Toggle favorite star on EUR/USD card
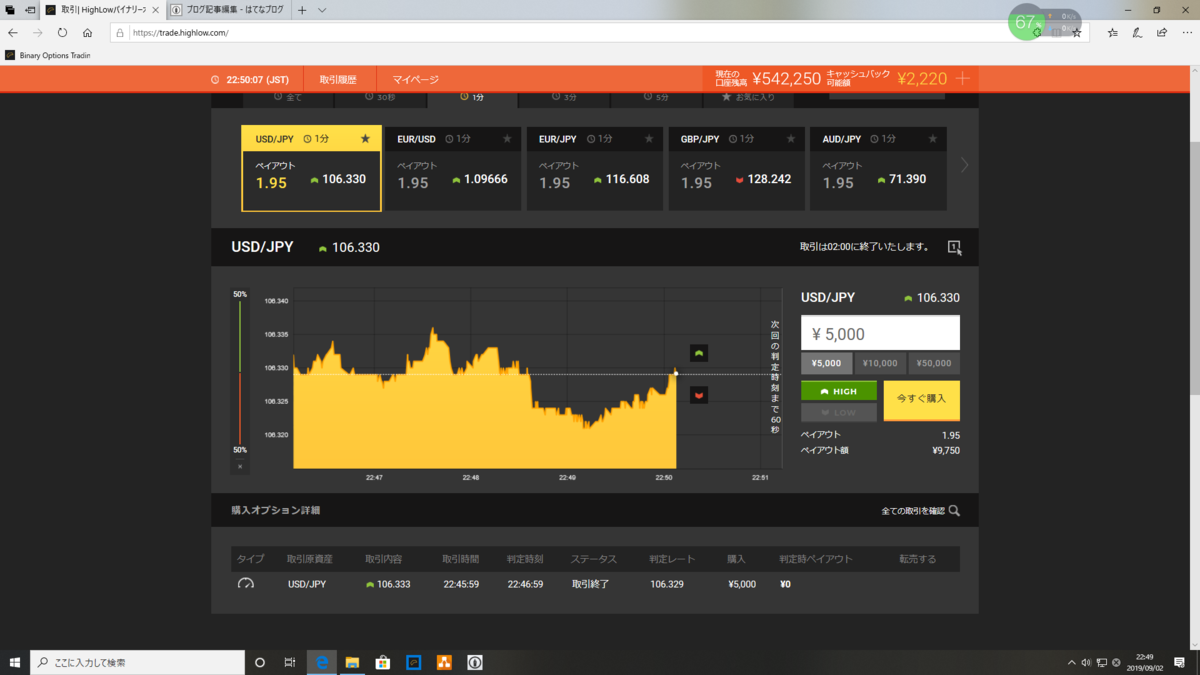This screenshot has height=675, width=1200. pyautogui.click(x=507, y=139)
